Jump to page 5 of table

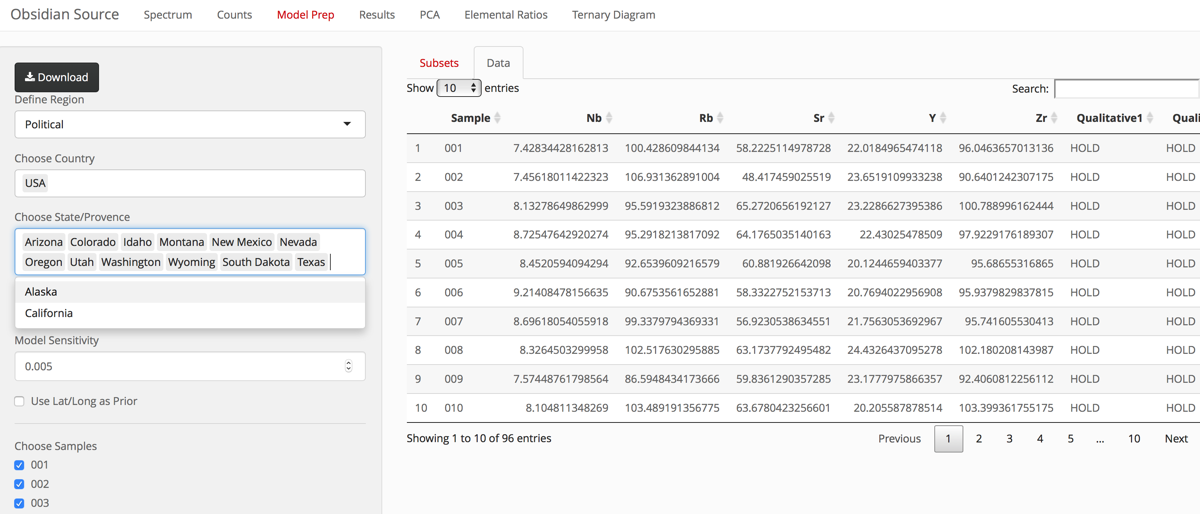tap(1070, 438)
